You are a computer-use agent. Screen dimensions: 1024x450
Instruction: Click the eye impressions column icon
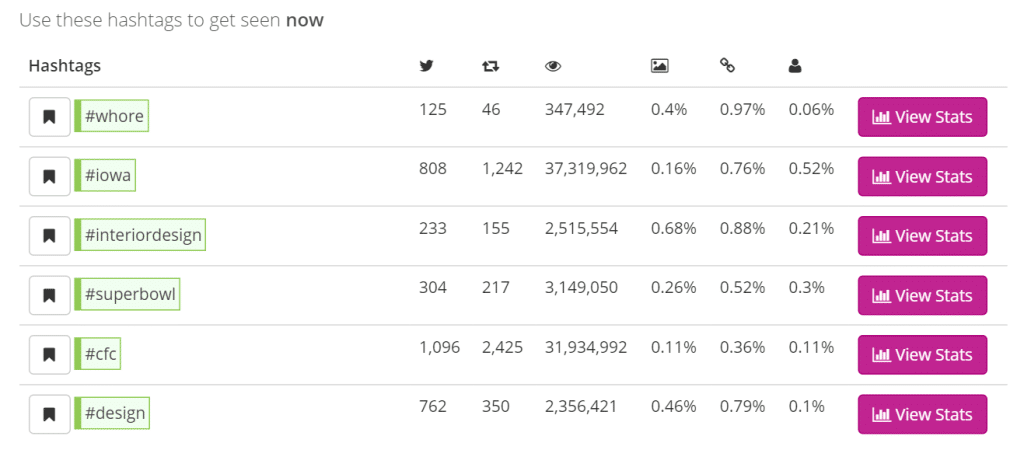[x=553, y=66]
